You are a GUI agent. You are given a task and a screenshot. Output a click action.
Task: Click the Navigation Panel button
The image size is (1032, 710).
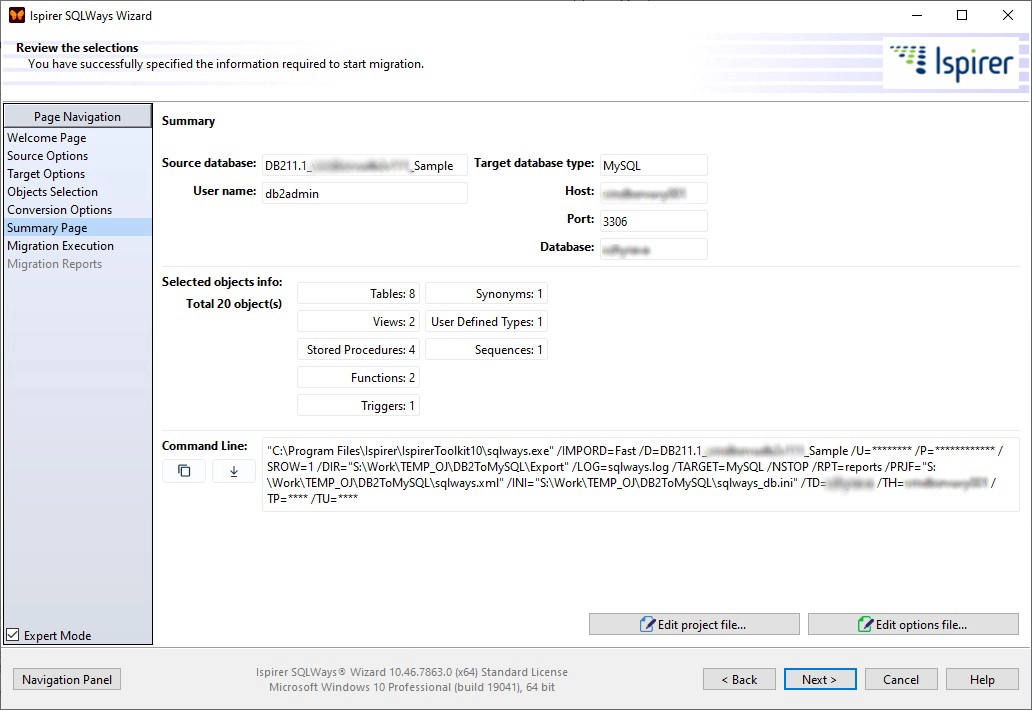pyautogui.click(x=66, y=679)
